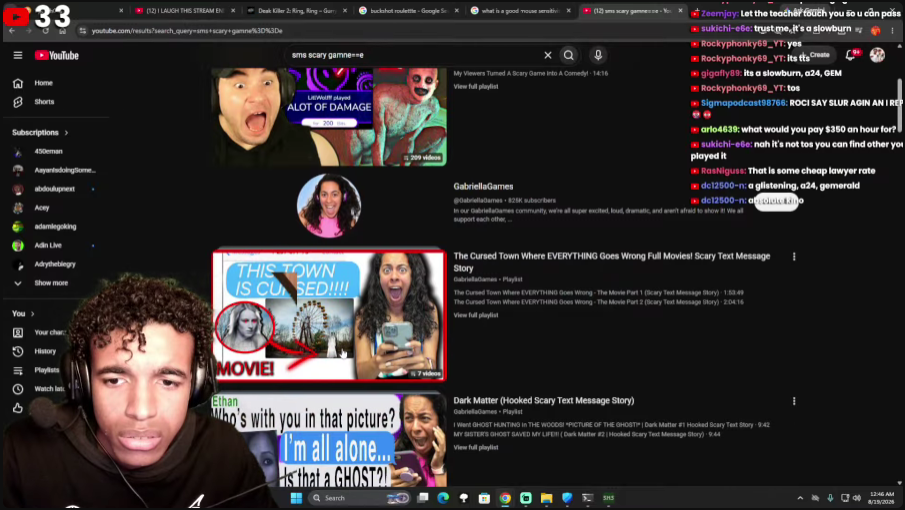Open the Windows Start menu
The width and height of the screenshot is (905, 510).
(x=296, y=498)
